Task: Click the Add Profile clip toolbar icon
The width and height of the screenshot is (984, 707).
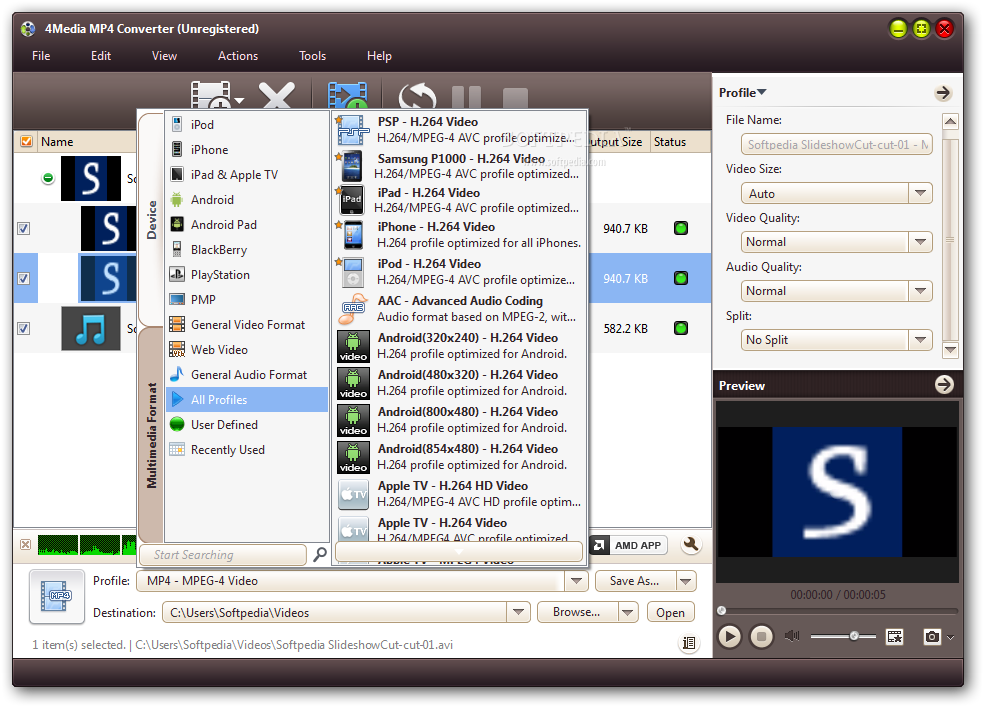Action: tap(348, 96)
